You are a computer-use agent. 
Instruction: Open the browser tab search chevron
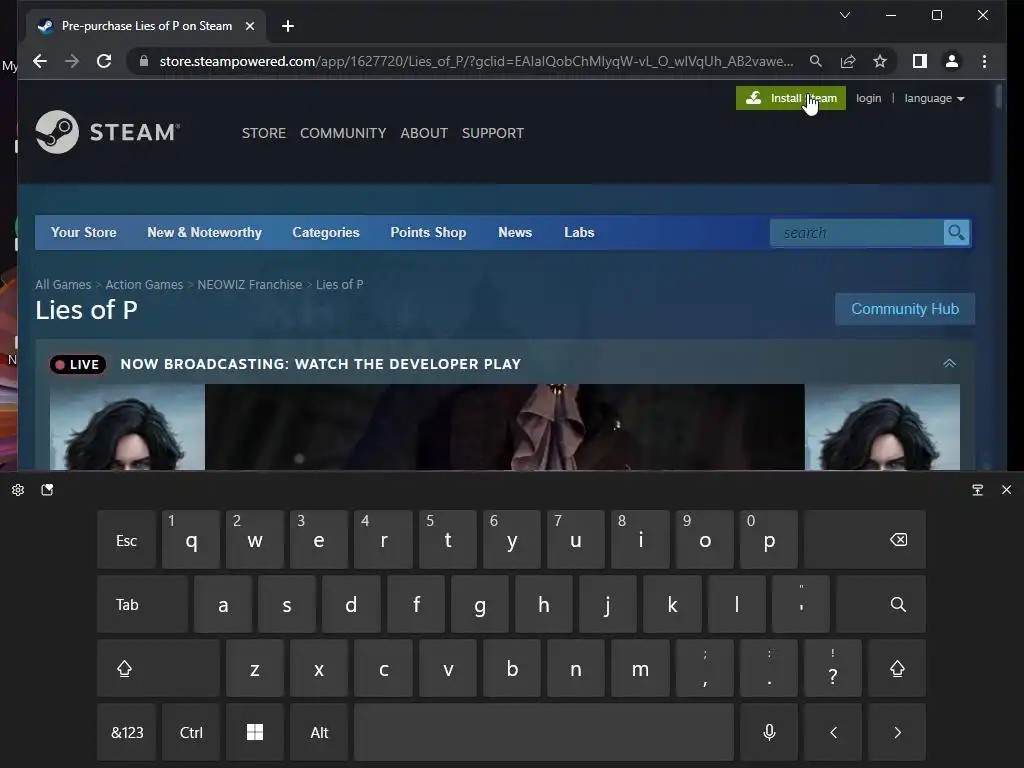tap(844, 15)
